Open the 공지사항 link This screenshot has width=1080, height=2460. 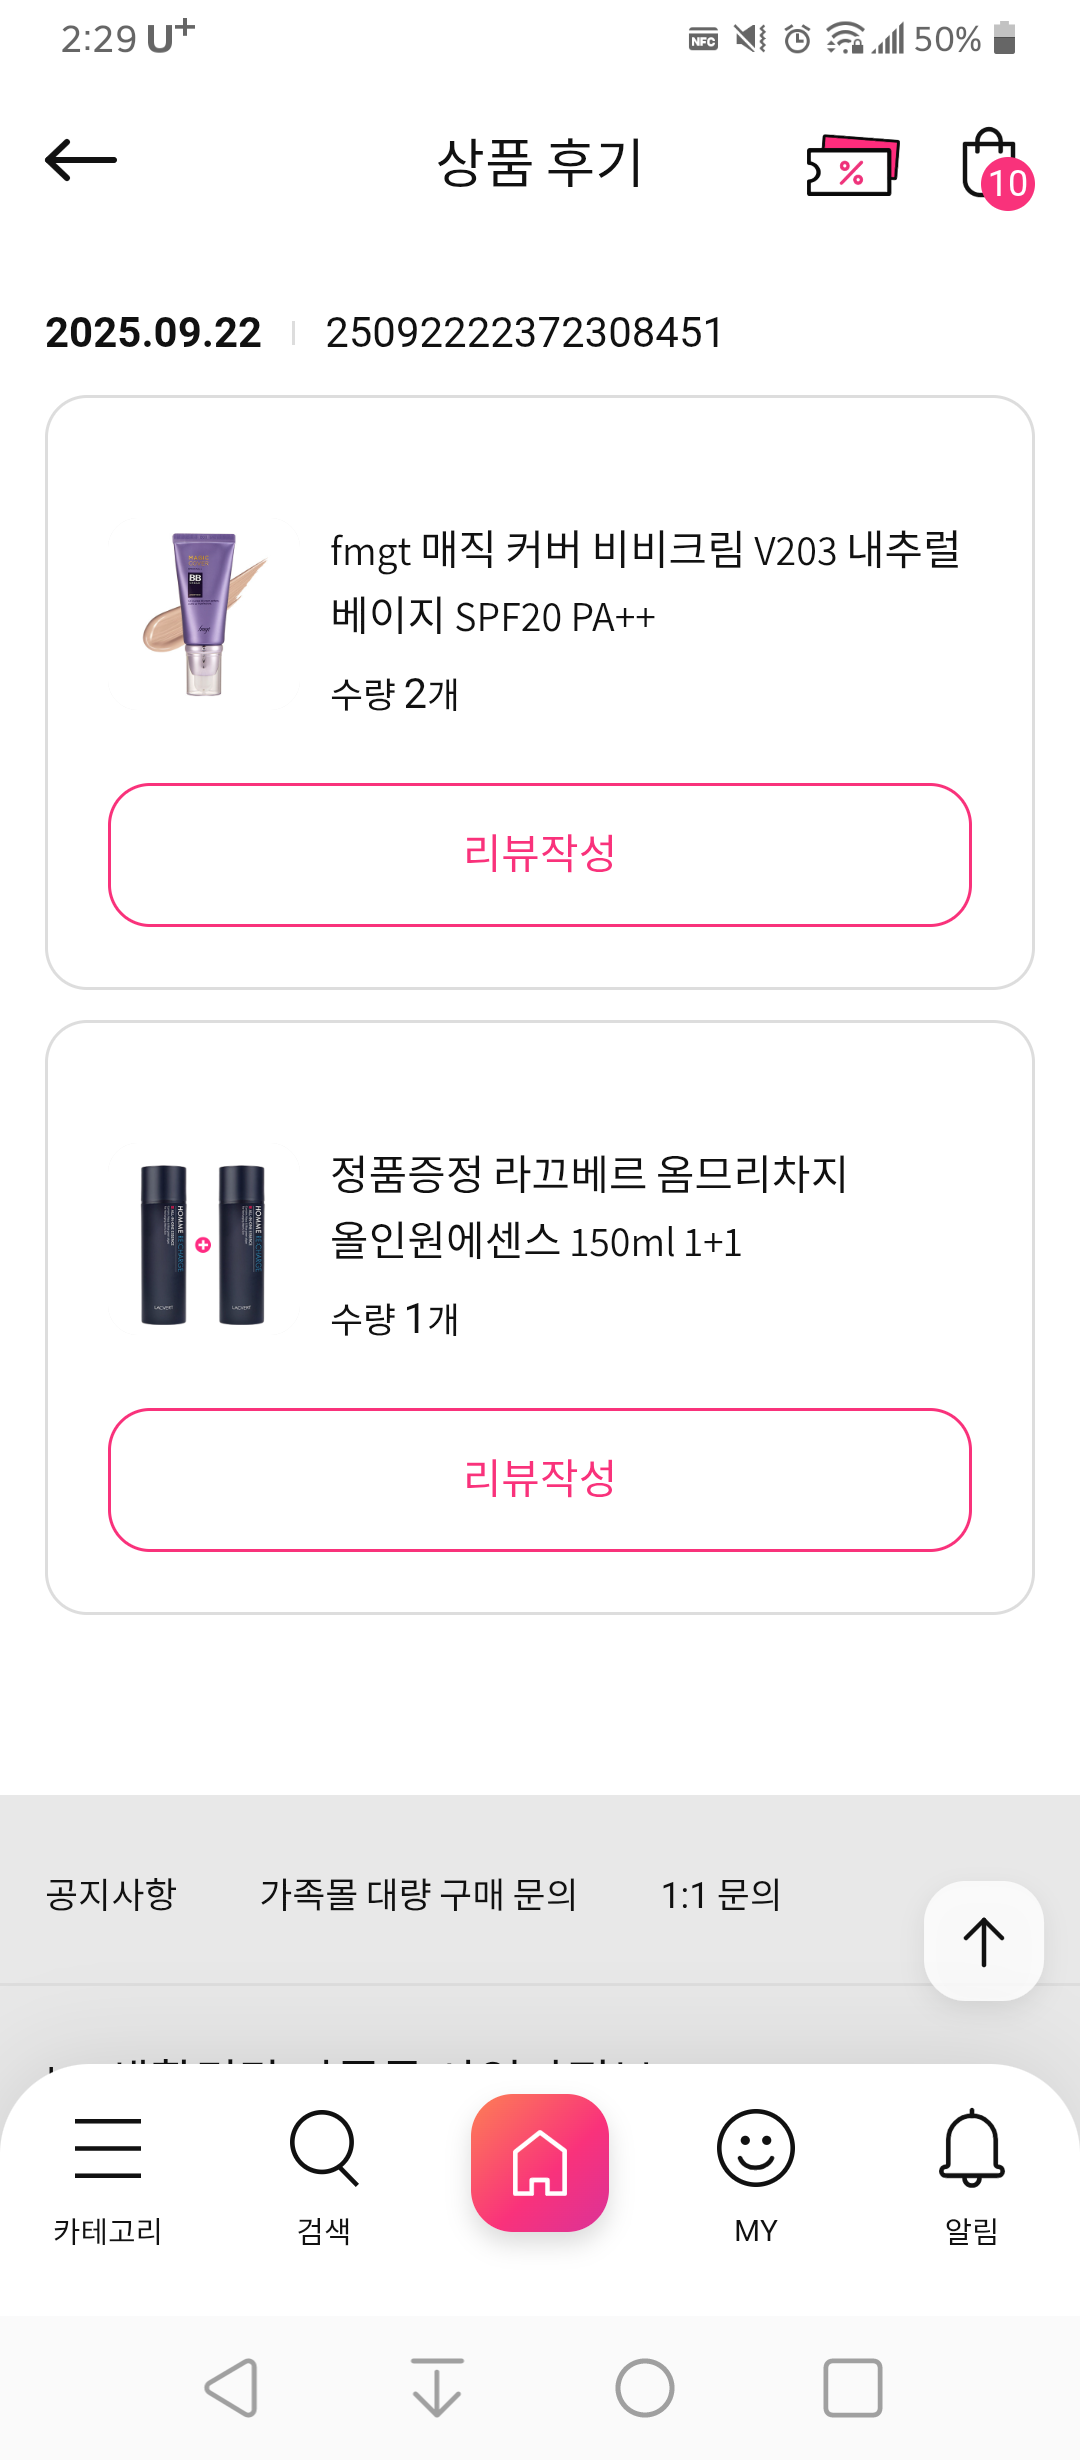click(111, 1894)
